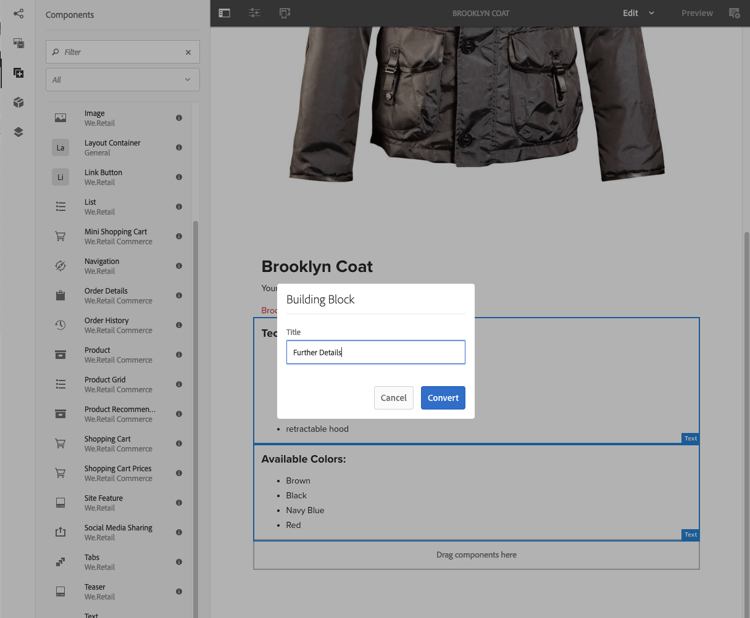The image size is (750, 618).
Task: Clear the component Filter field
Action: pos(188,52)
